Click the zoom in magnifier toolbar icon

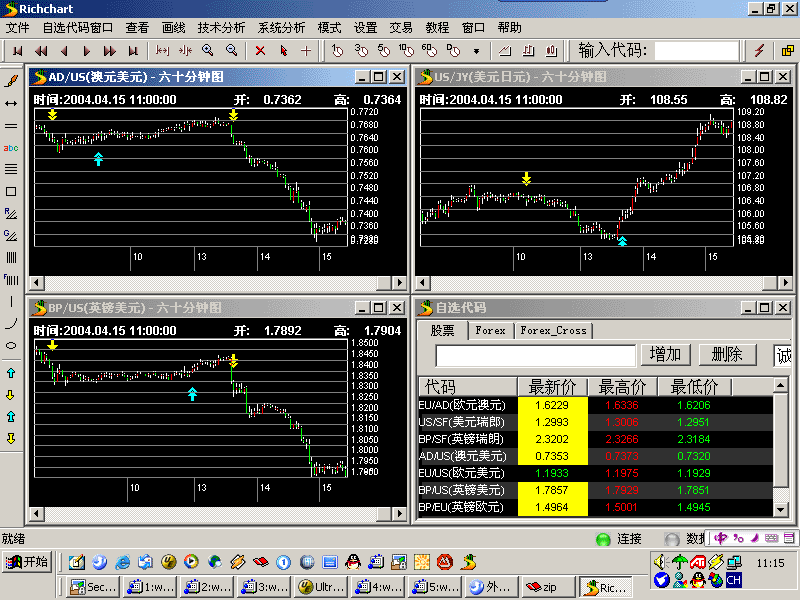point(207,51)
